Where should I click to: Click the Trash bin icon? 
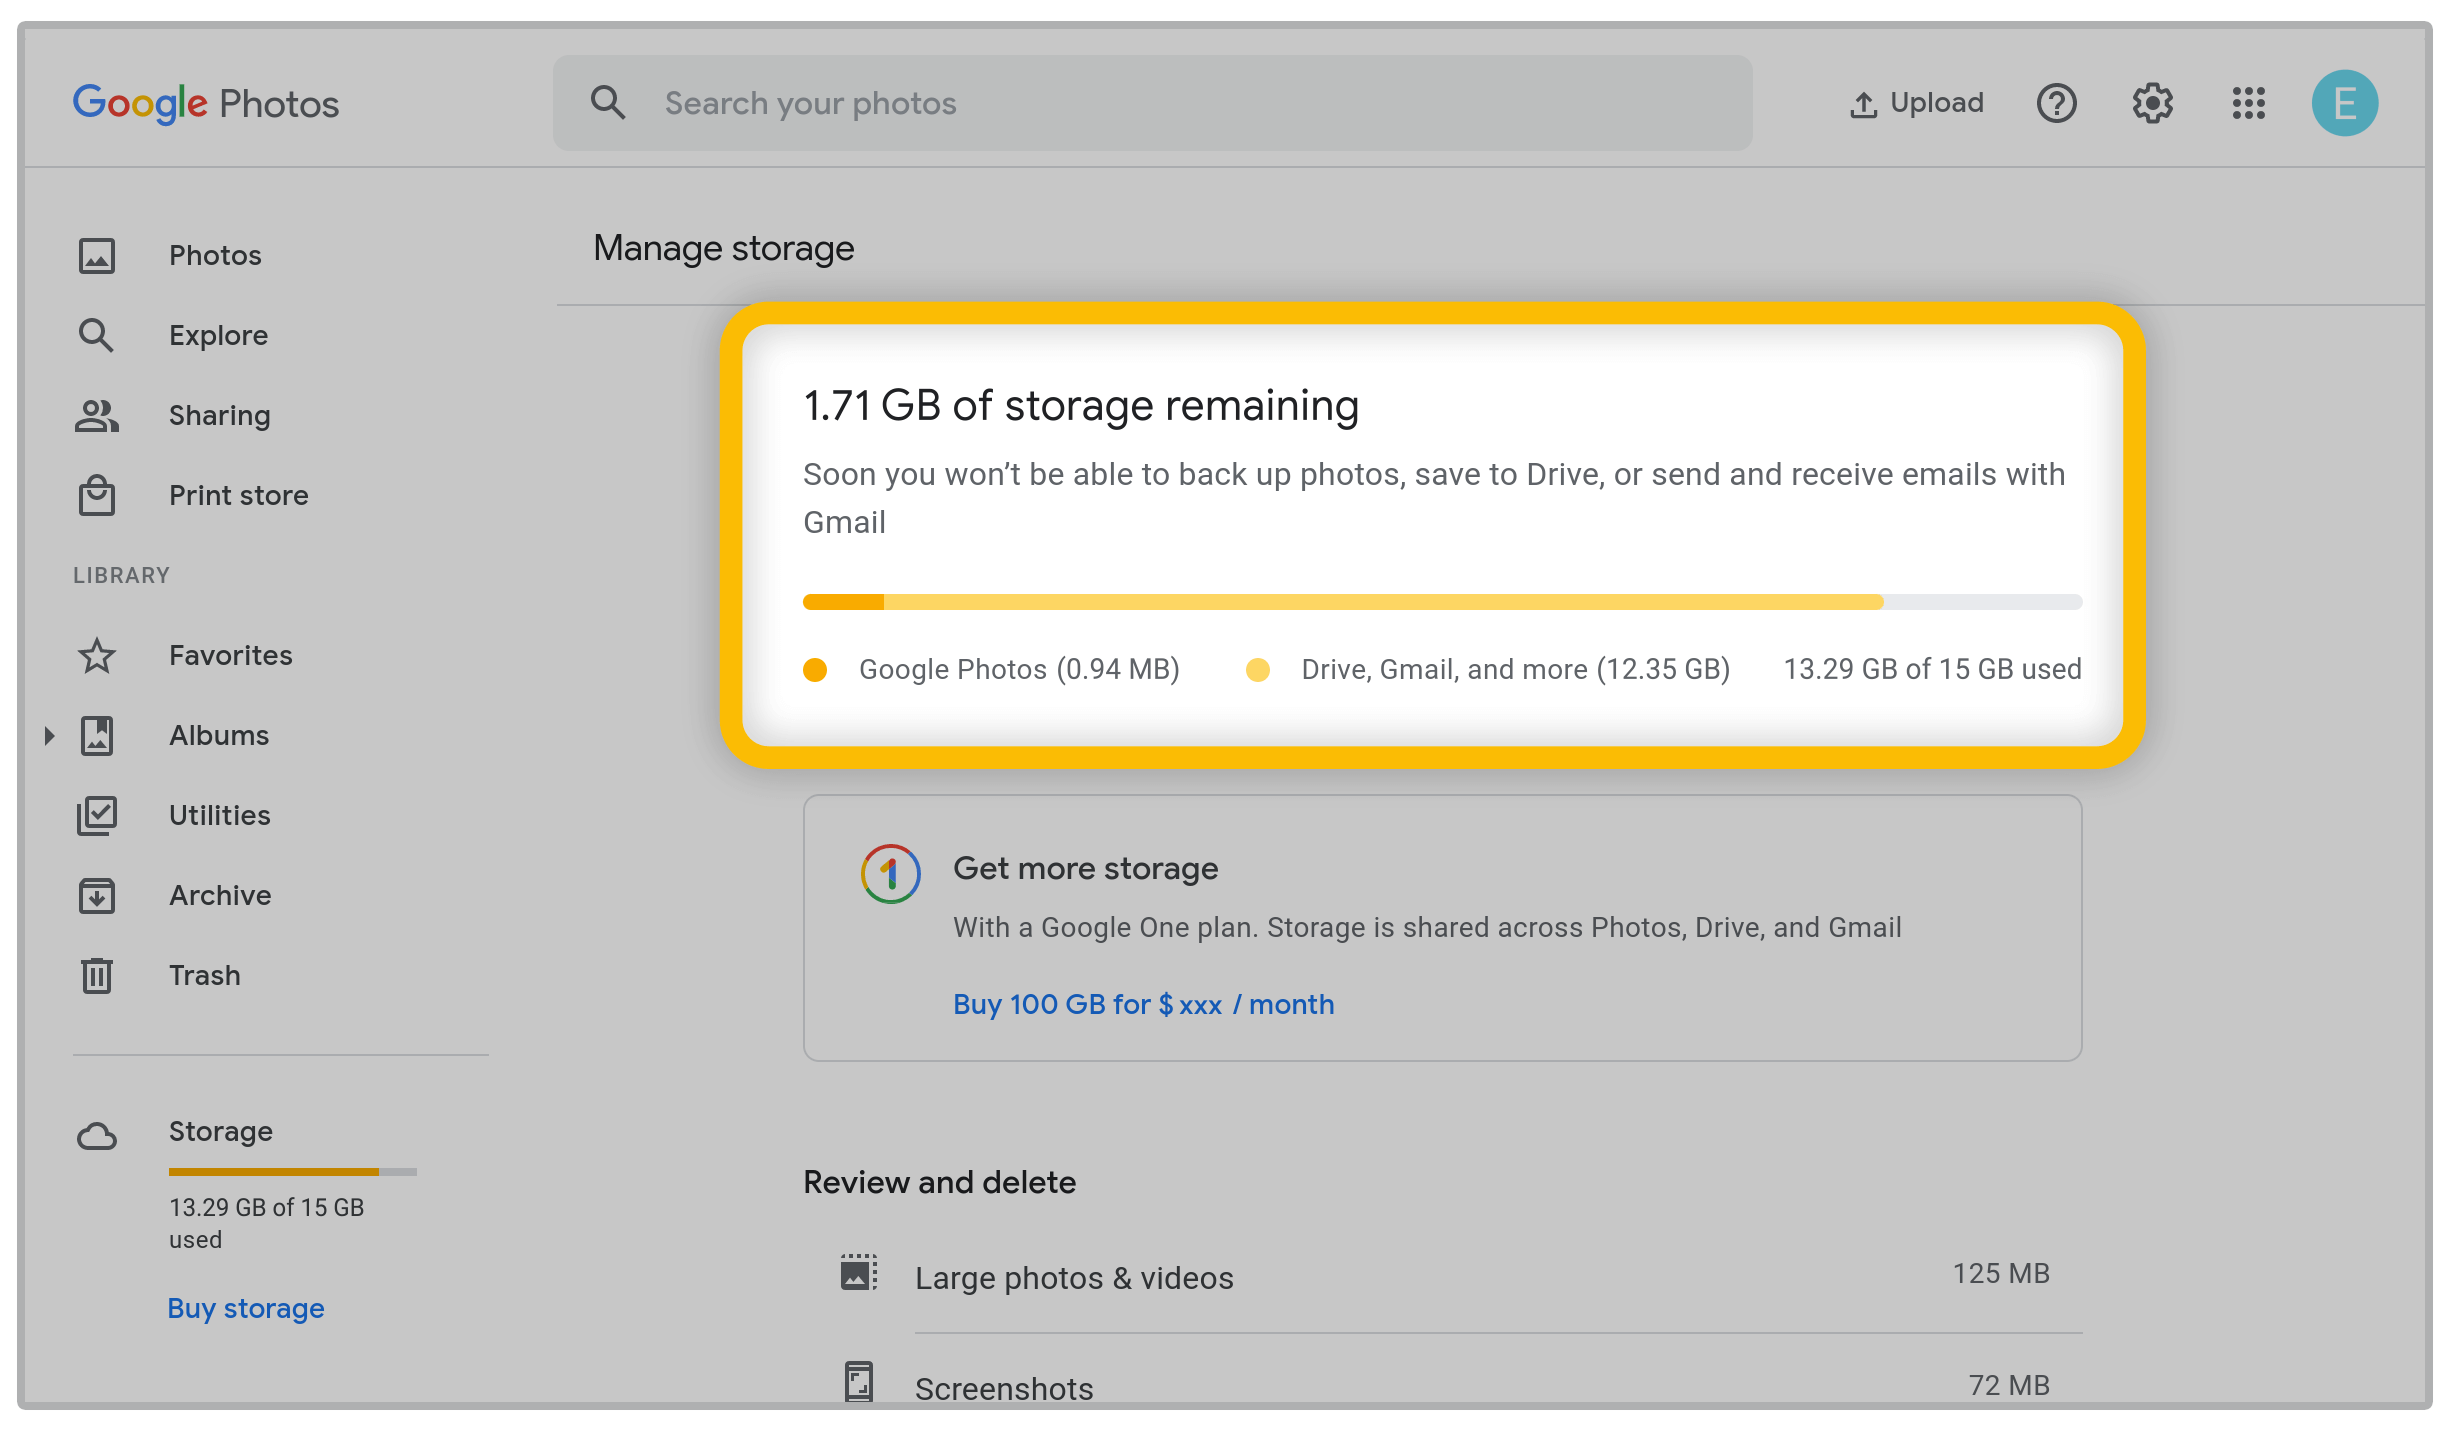97,975
